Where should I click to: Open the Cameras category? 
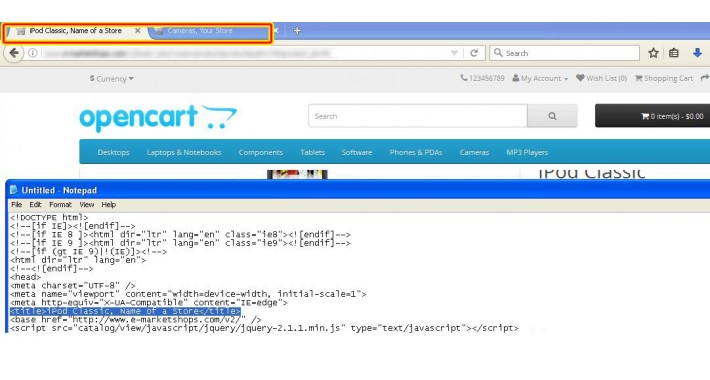point(474,152)
